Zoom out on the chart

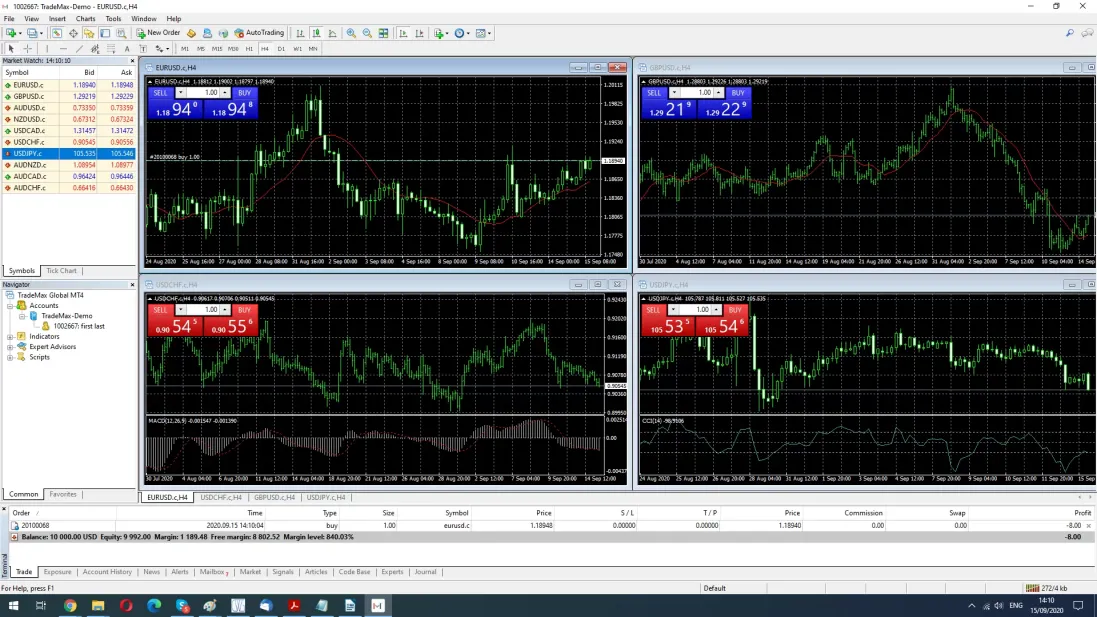(367, 33)
